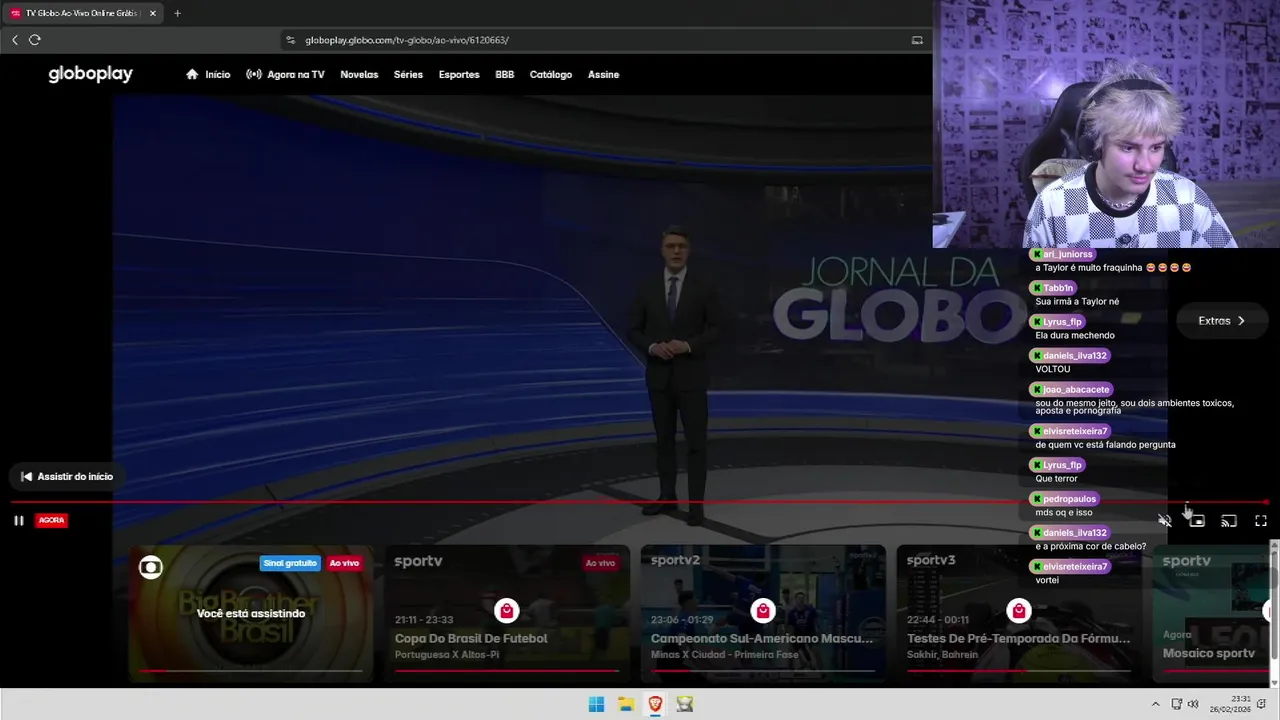Click the red video progress bar
This screenshot has width=1280, height=720.
coord(638,502)
